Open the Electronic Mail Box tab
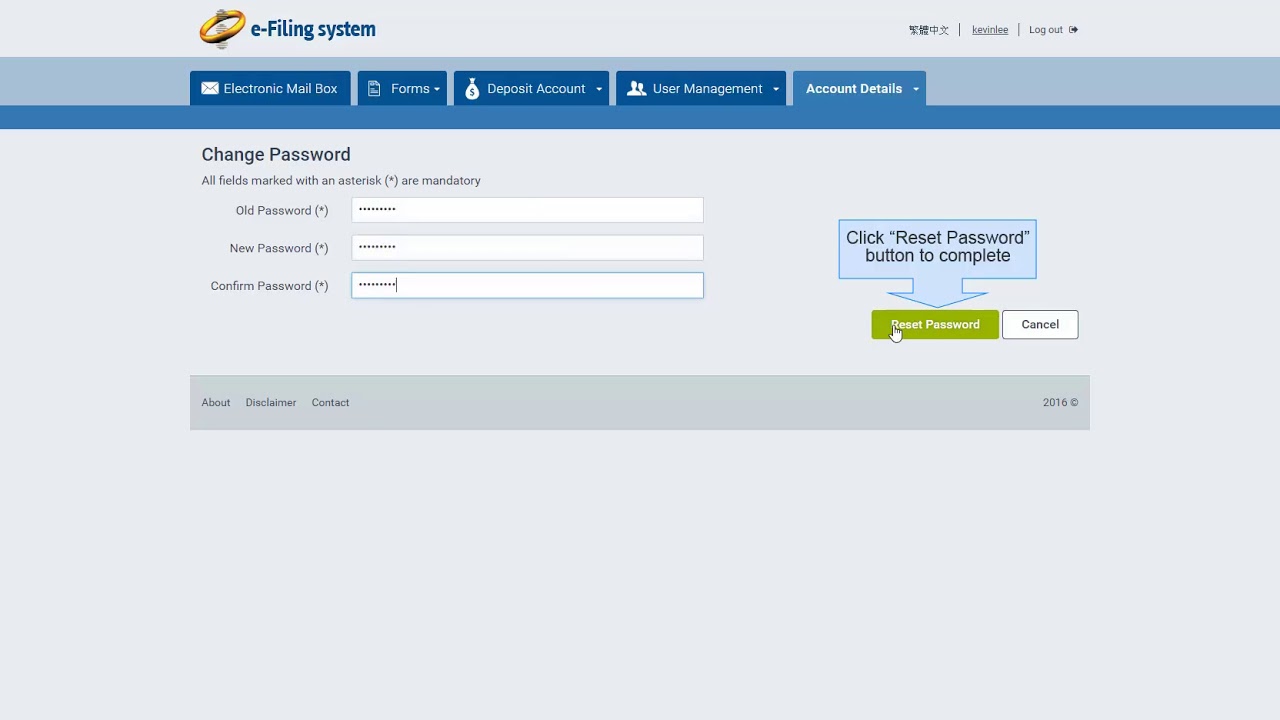Screen dimensions: 1280x720 click(x=270, y=88)
